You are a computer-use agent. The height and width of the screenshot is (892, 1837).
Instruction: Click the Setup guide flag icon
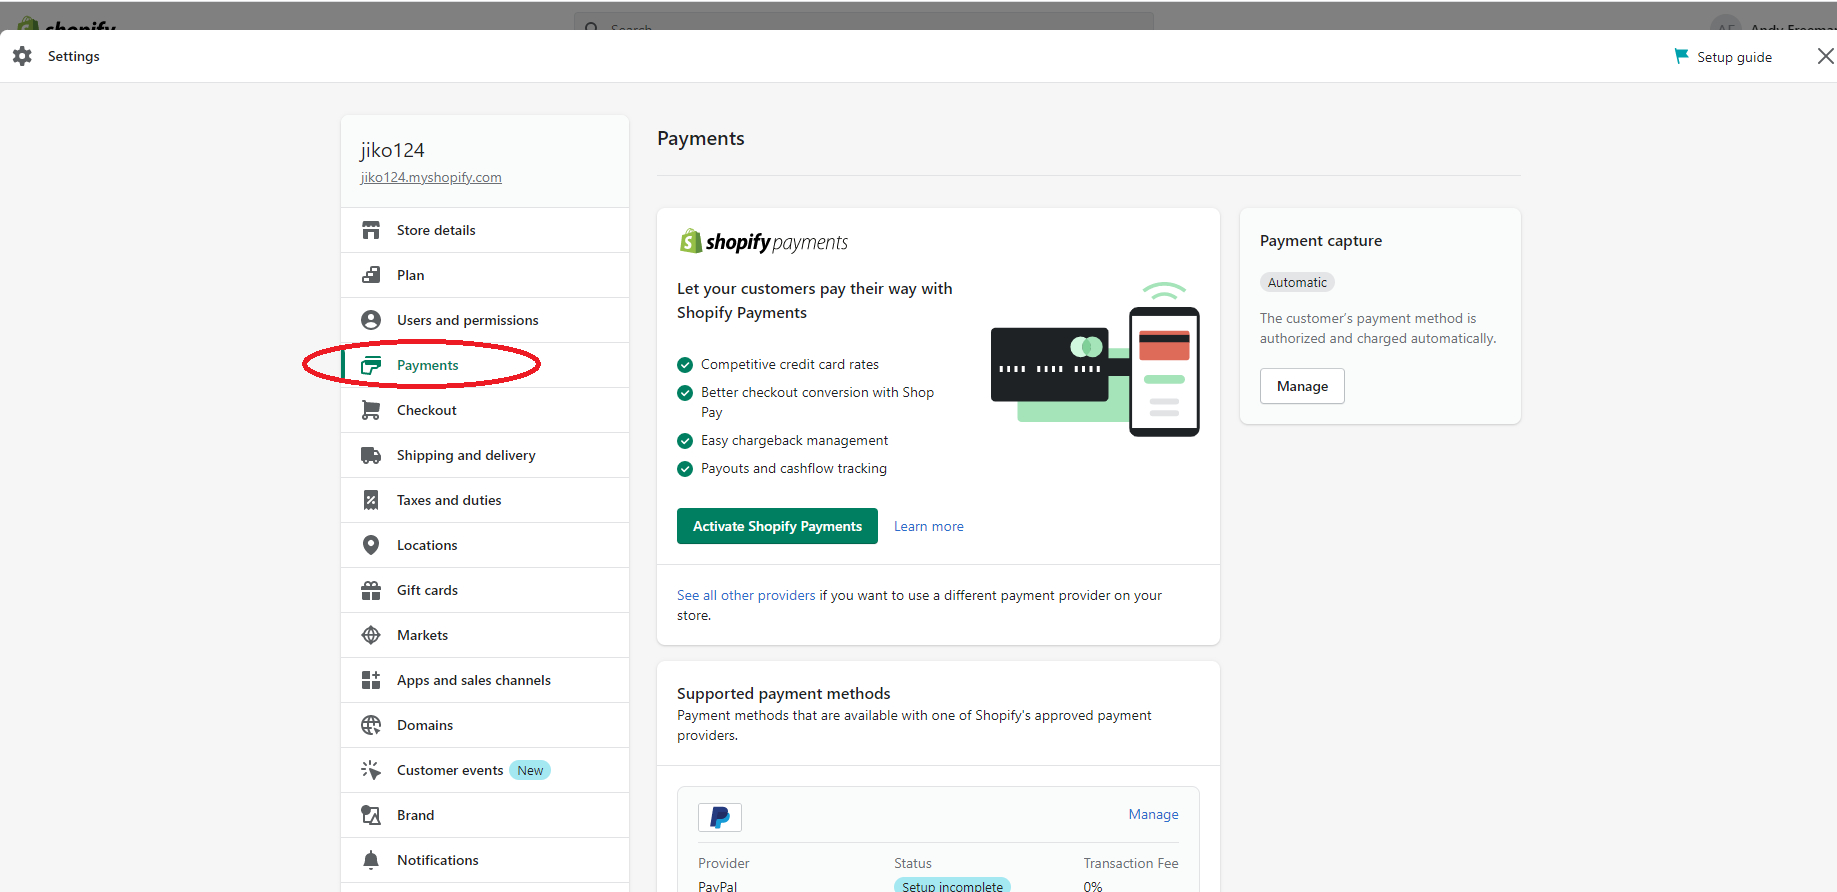[1681, 56]
